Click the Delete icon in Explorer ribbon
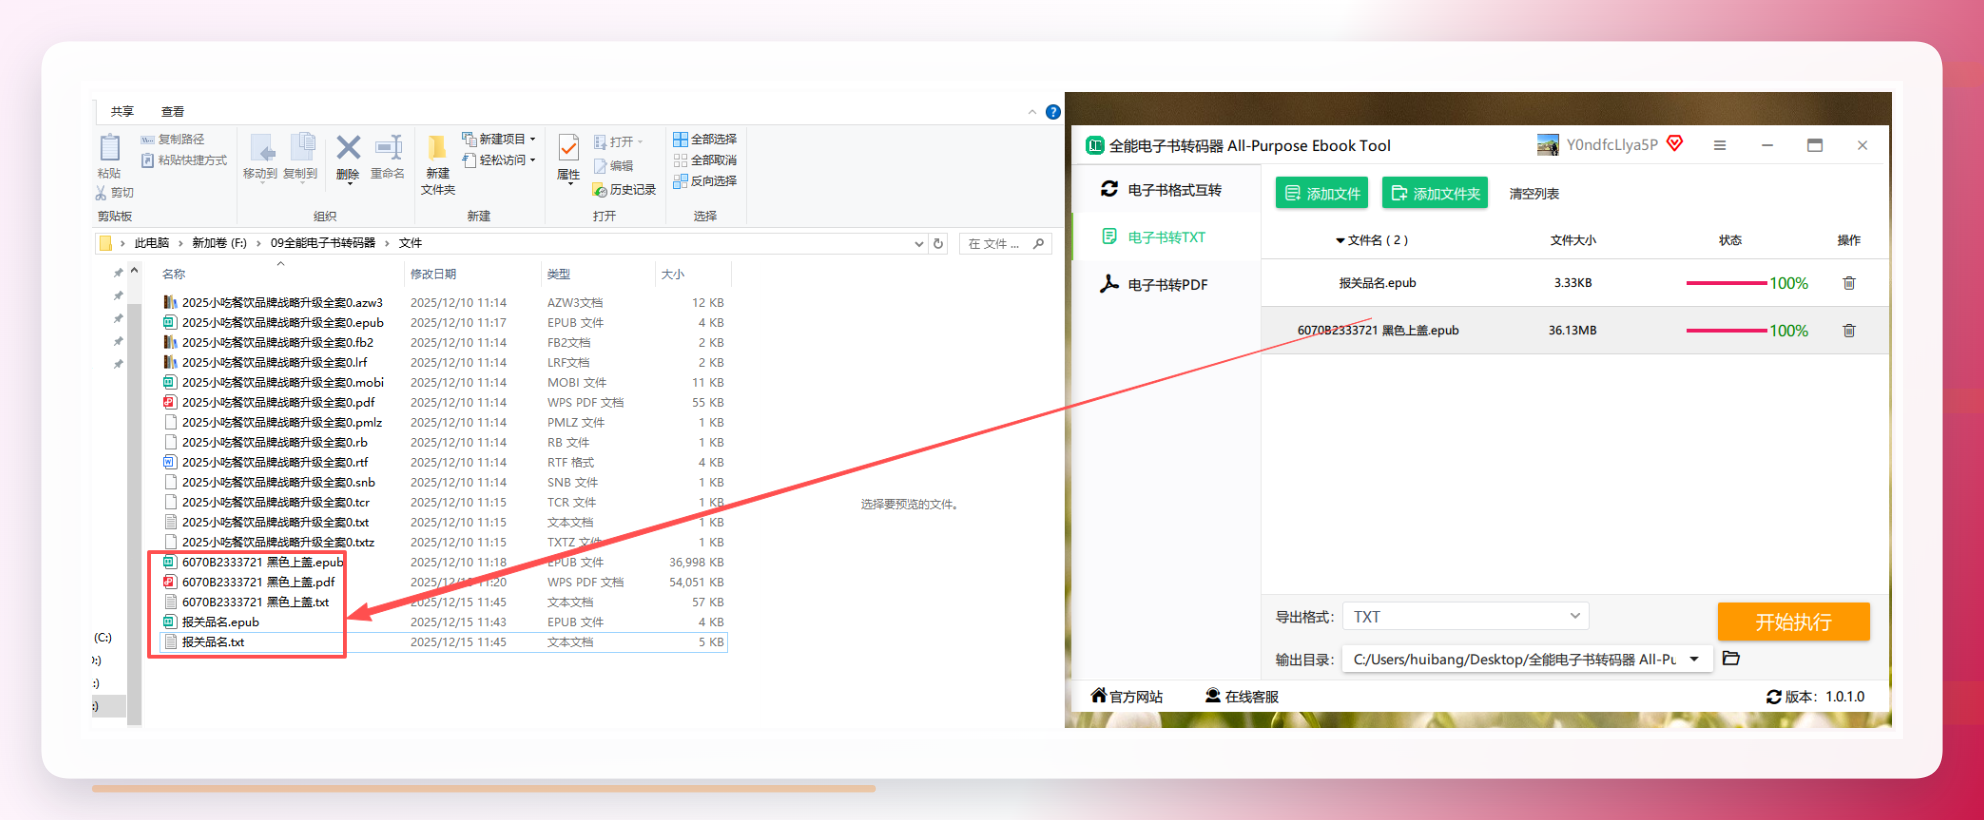Image resolution: width=1984 pixels, height=820 pixels. [348, 148]
